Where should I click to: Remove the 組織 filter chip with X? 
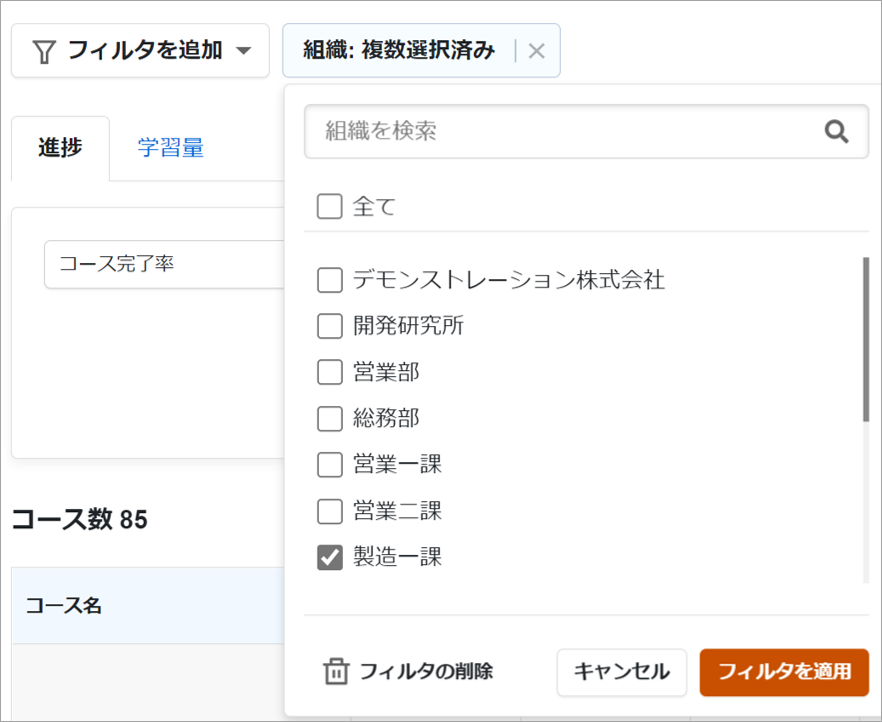coord(537,51)
